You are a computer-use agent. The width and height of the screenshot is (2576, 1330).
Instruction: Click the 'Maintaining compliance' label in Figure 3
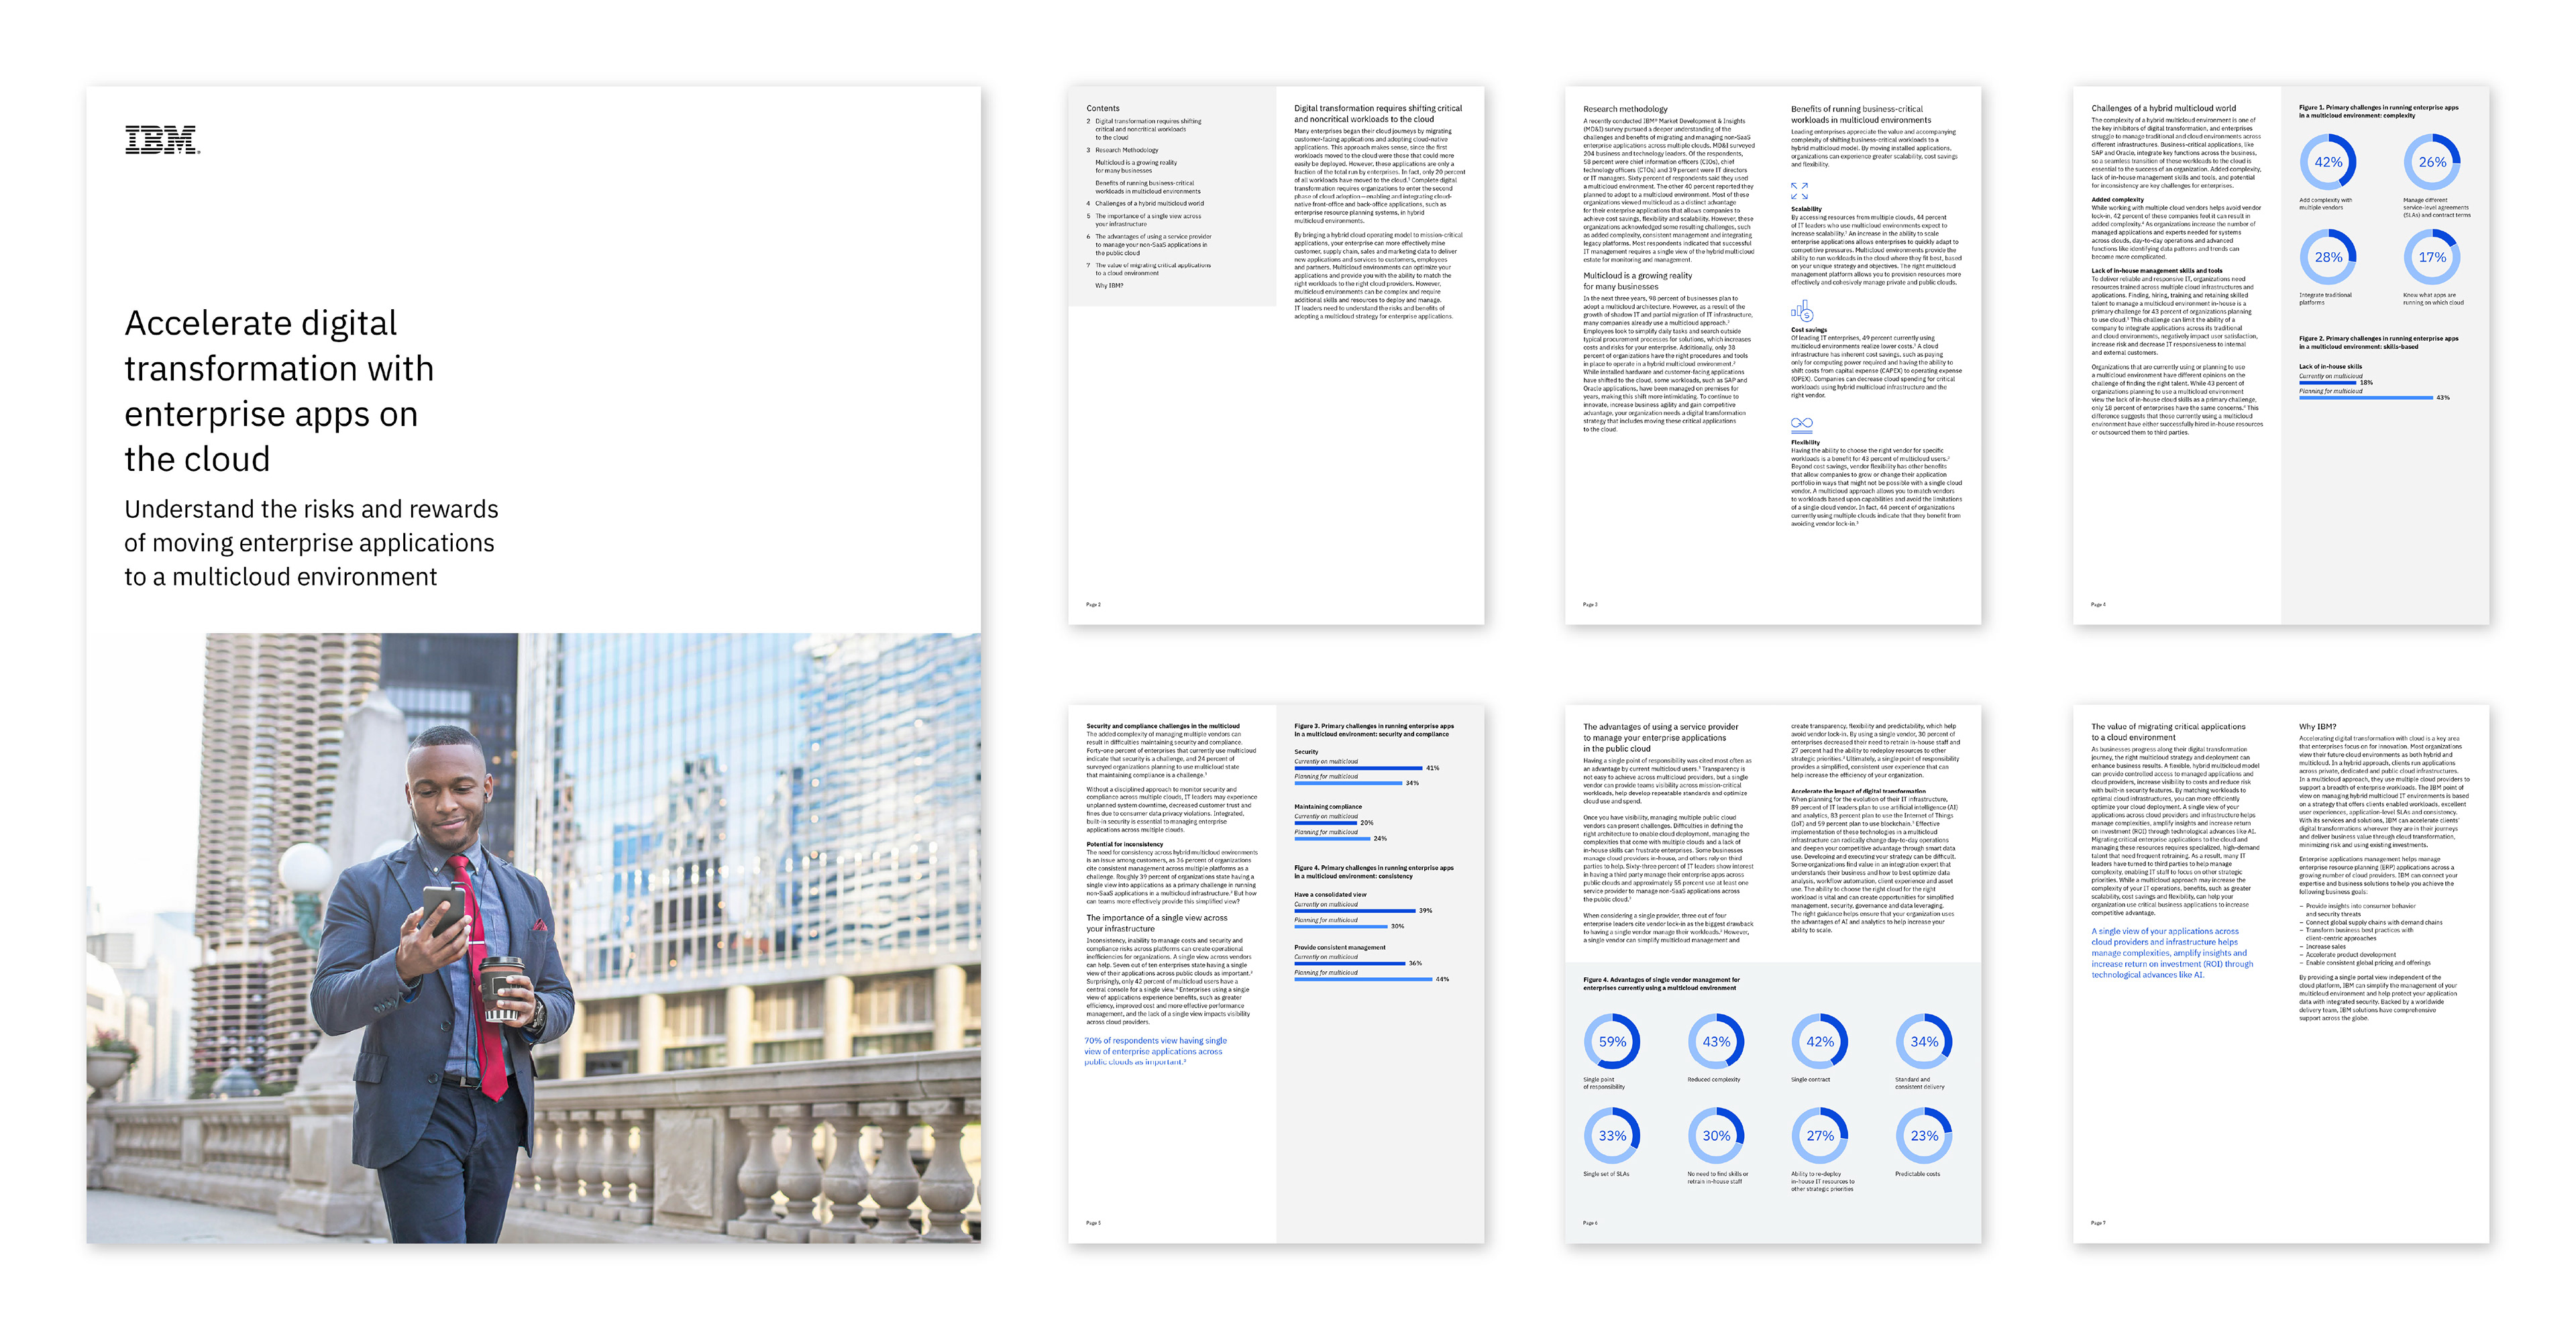(1328, 807)
